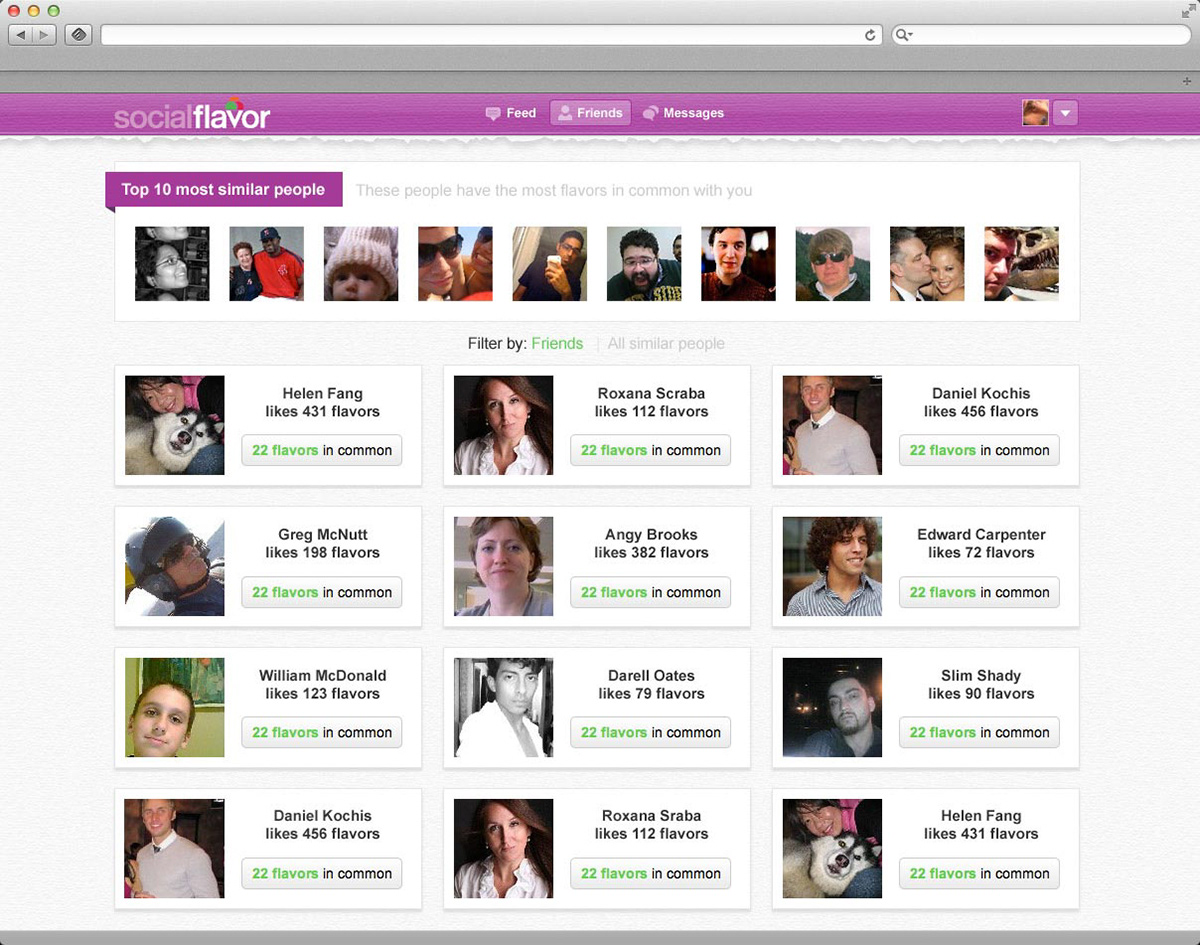
Task: Open top-10 photo of bearded man with glasses
Action: (644, 263)
